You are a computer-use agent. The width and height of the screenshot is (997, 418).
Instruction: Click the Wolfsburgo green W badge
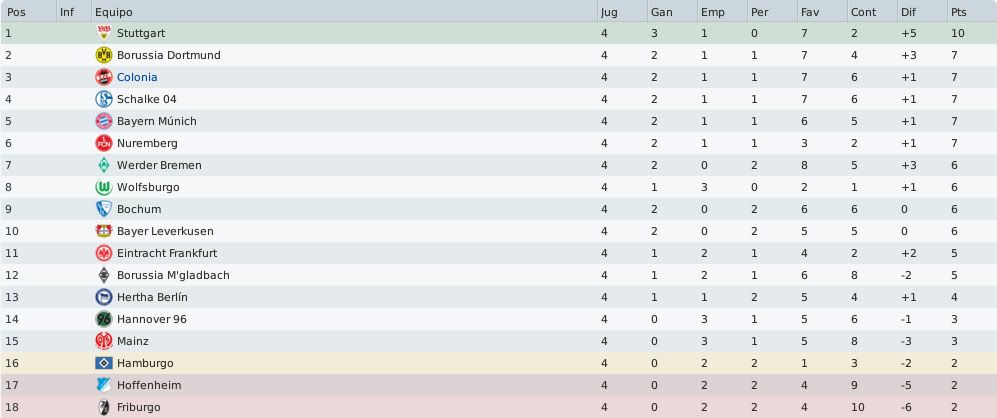(x=104, y=187)
